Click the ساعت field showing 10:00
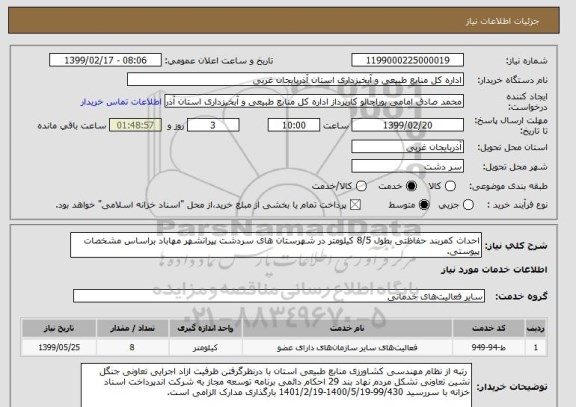576x407 pixels. click(294, 125)
